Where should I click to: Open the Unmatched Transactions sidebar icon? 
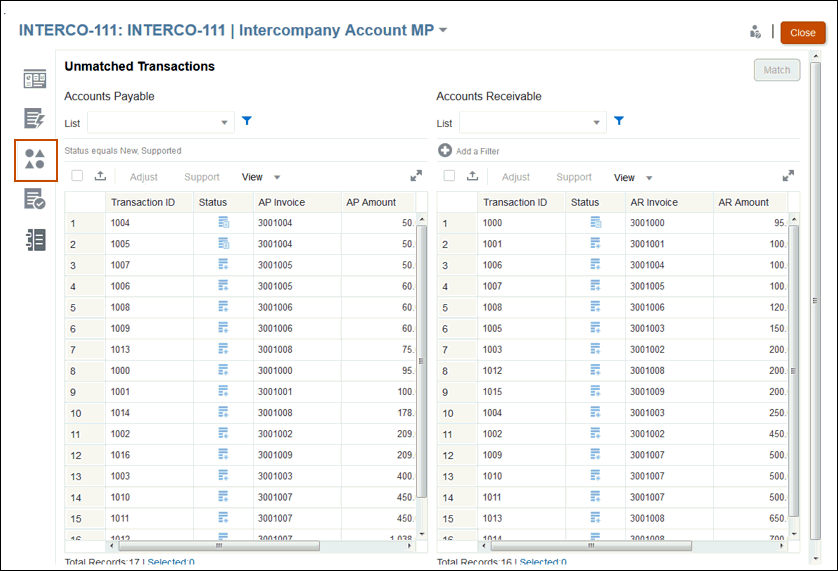click(35, 160)
